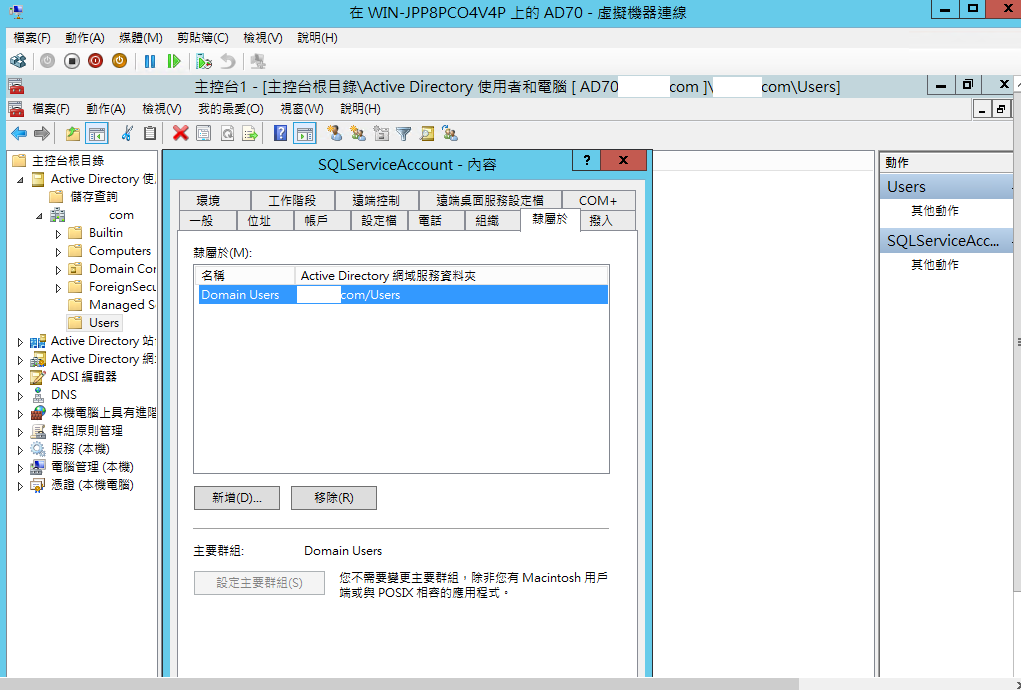Click the Export List icon
1021x690 pixels.
250,133
